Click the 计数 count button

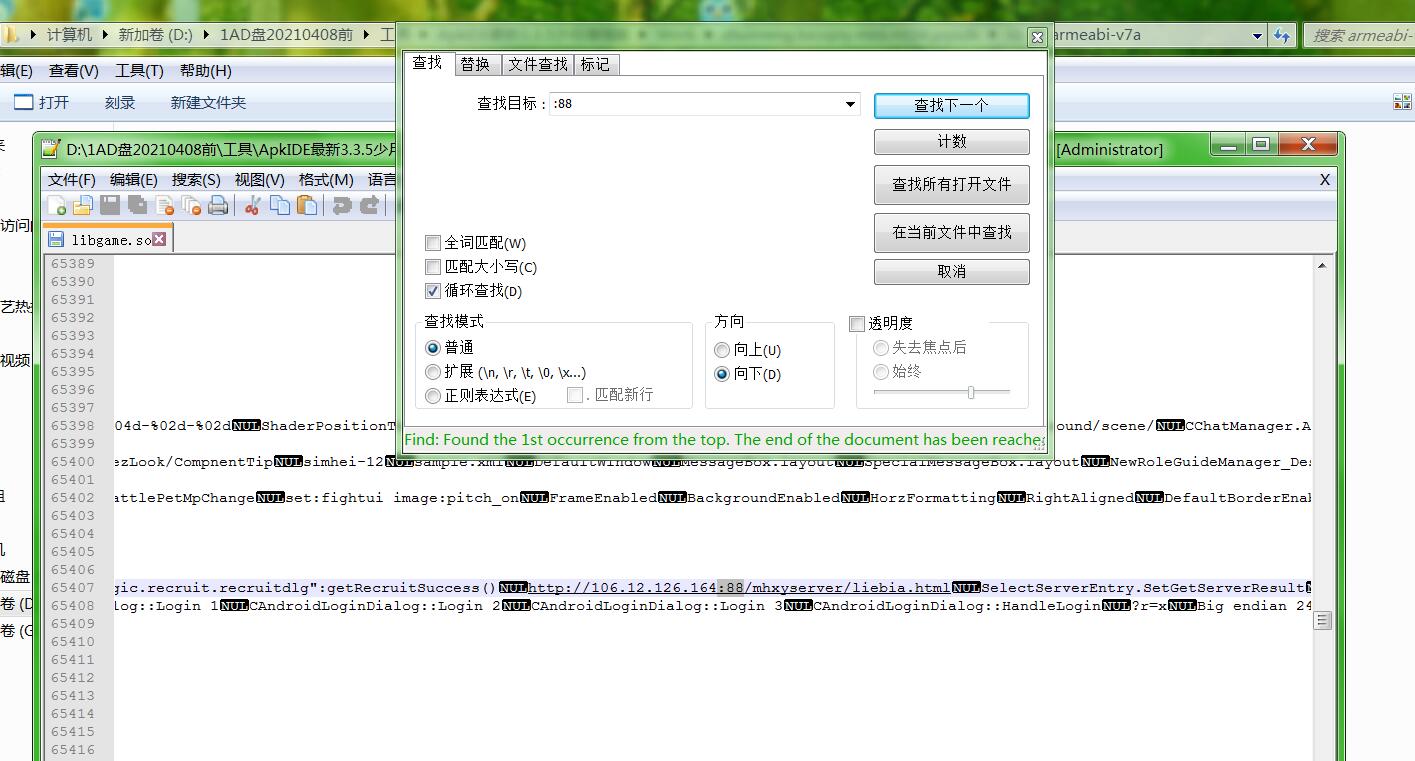[x=951, y=142]
